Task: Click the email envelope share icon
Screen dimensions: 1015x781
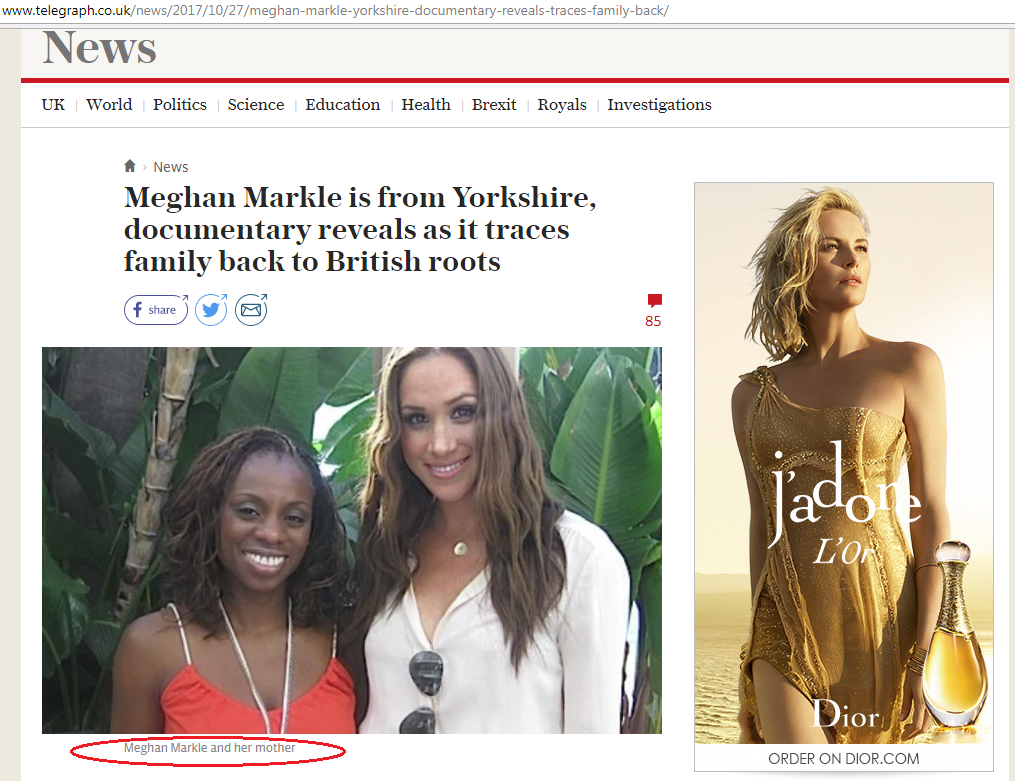Action: [x=251, y=310]
